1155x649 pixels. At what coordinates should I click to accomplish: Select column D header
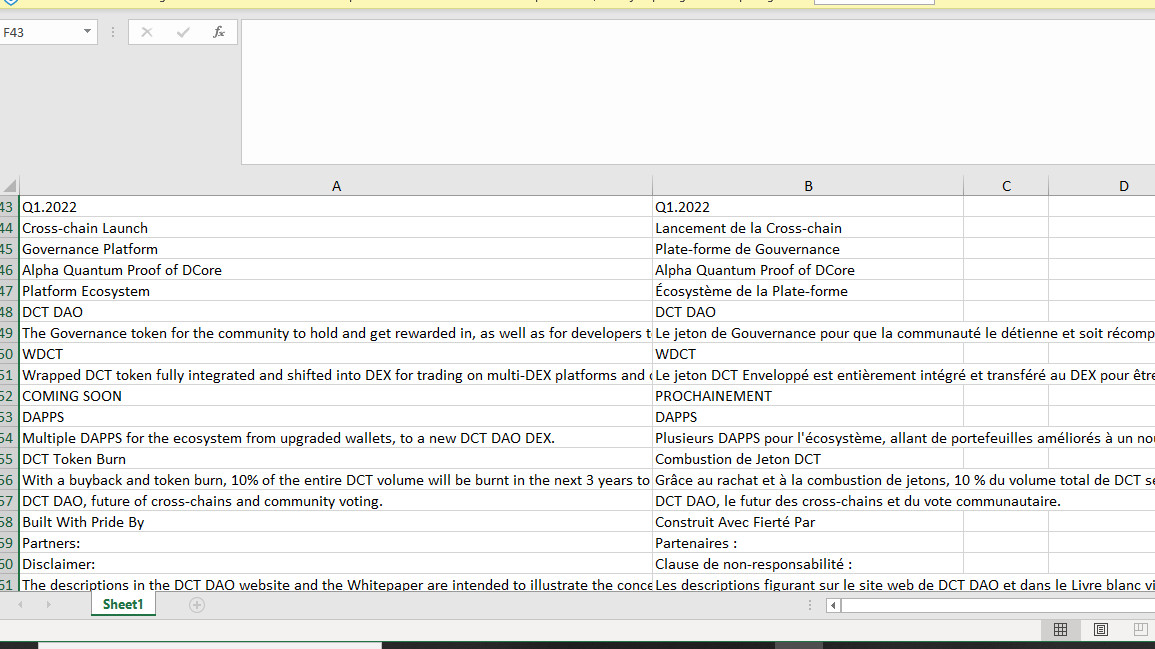[1102, 186]
